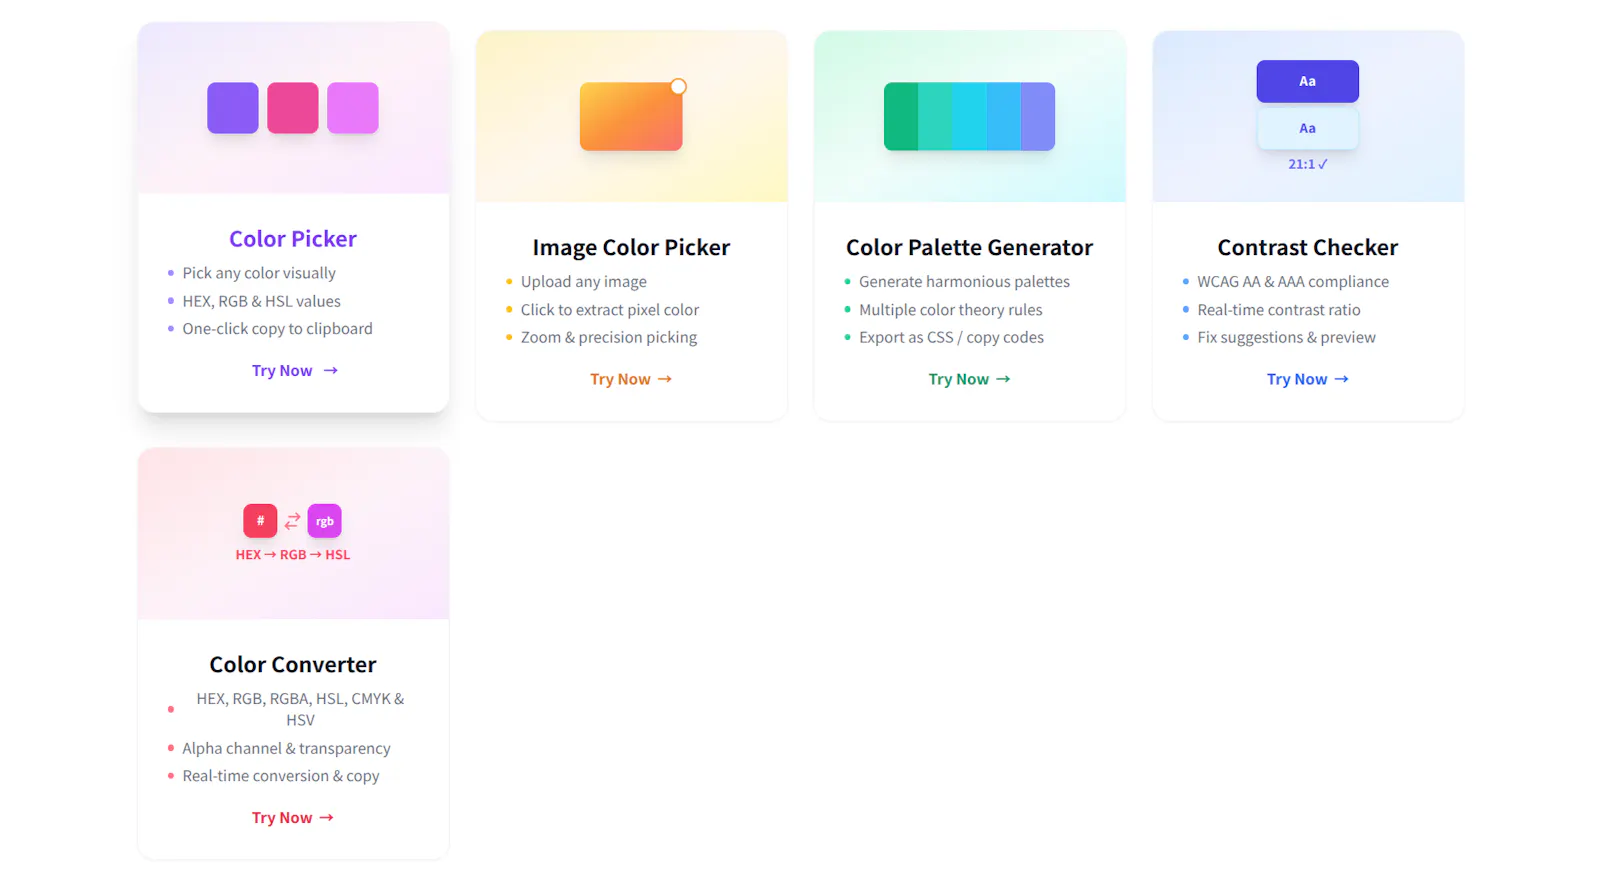1600x884 pixels.
Task: Click the HEX → RGB → HSL label
Action: click(293, 555)
